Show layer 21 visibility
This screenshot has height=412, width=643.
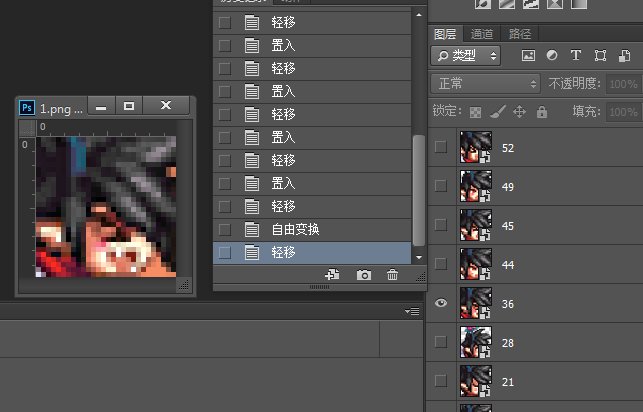pyautogui.click(x=441, y=381)
